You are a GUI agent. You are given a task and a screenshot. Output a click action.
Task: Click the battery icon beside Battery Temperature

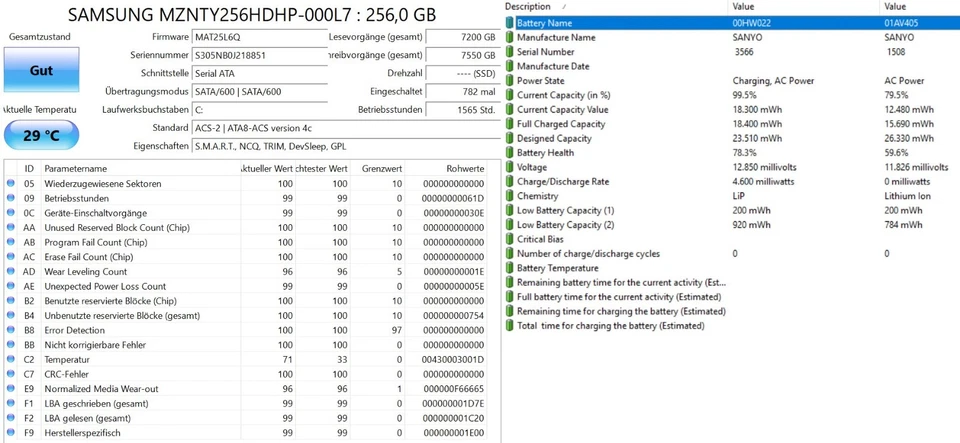509,268
